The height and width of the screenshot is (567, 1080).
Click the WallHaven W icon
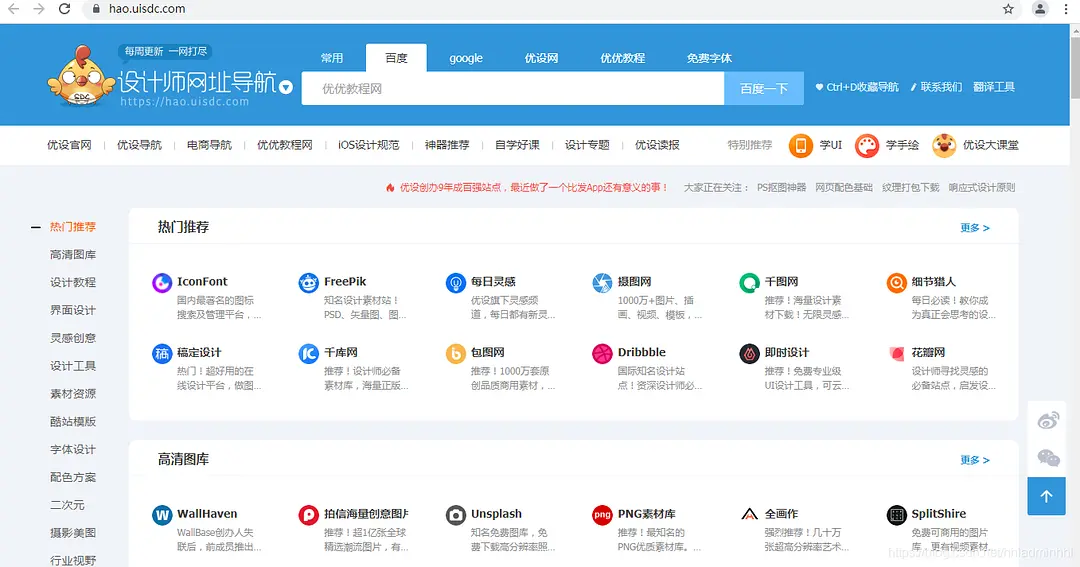tap(162, 515)
